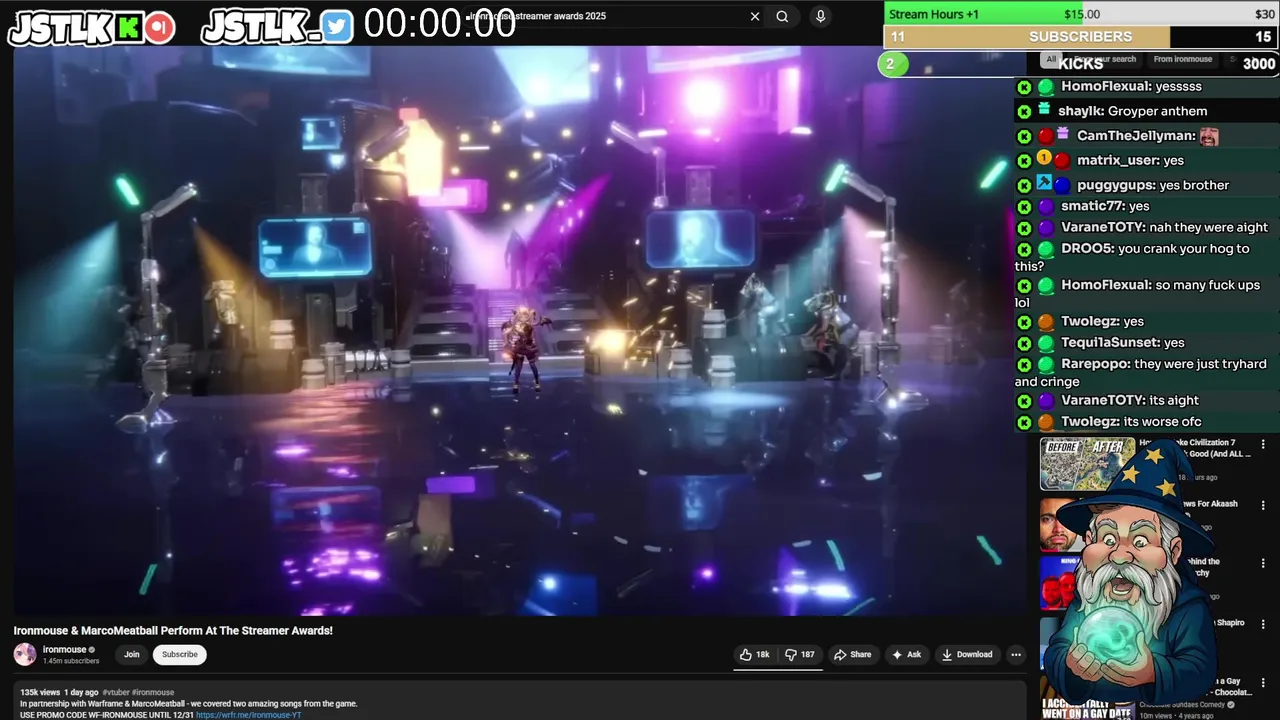Click the green Kick K logo
The image size is (1280, 720).
[x=128, y=27]
